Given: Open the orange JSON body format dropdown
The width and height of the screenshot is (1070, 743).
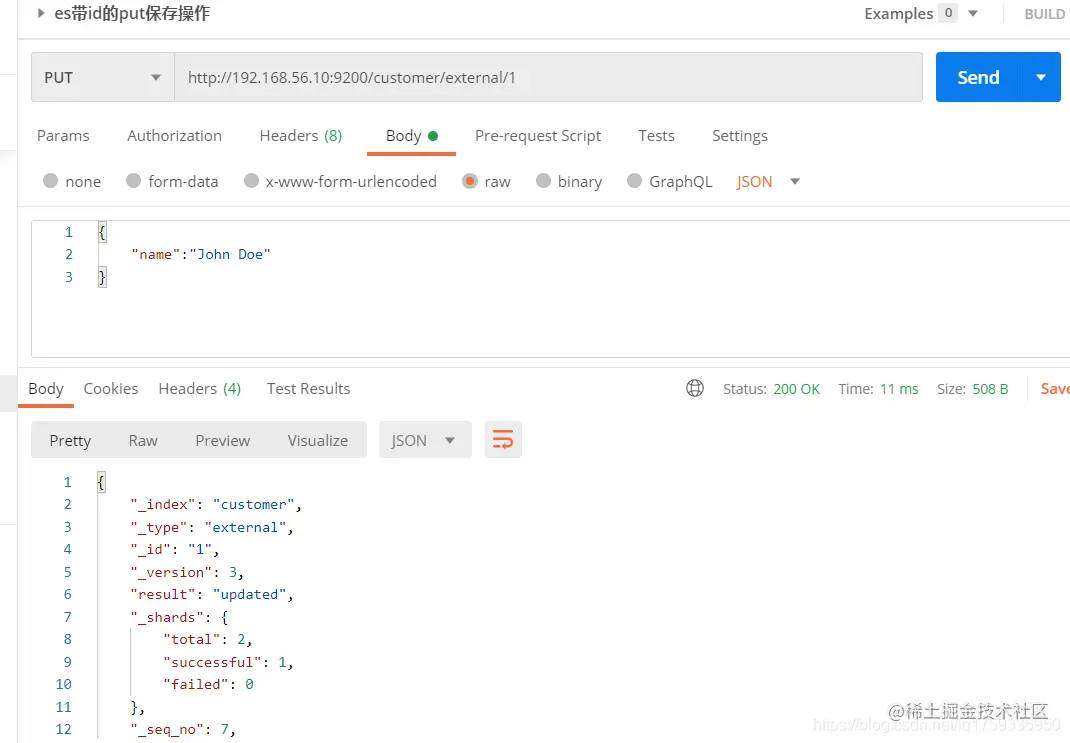Looking at the screenshot, I should click(768, 181).
